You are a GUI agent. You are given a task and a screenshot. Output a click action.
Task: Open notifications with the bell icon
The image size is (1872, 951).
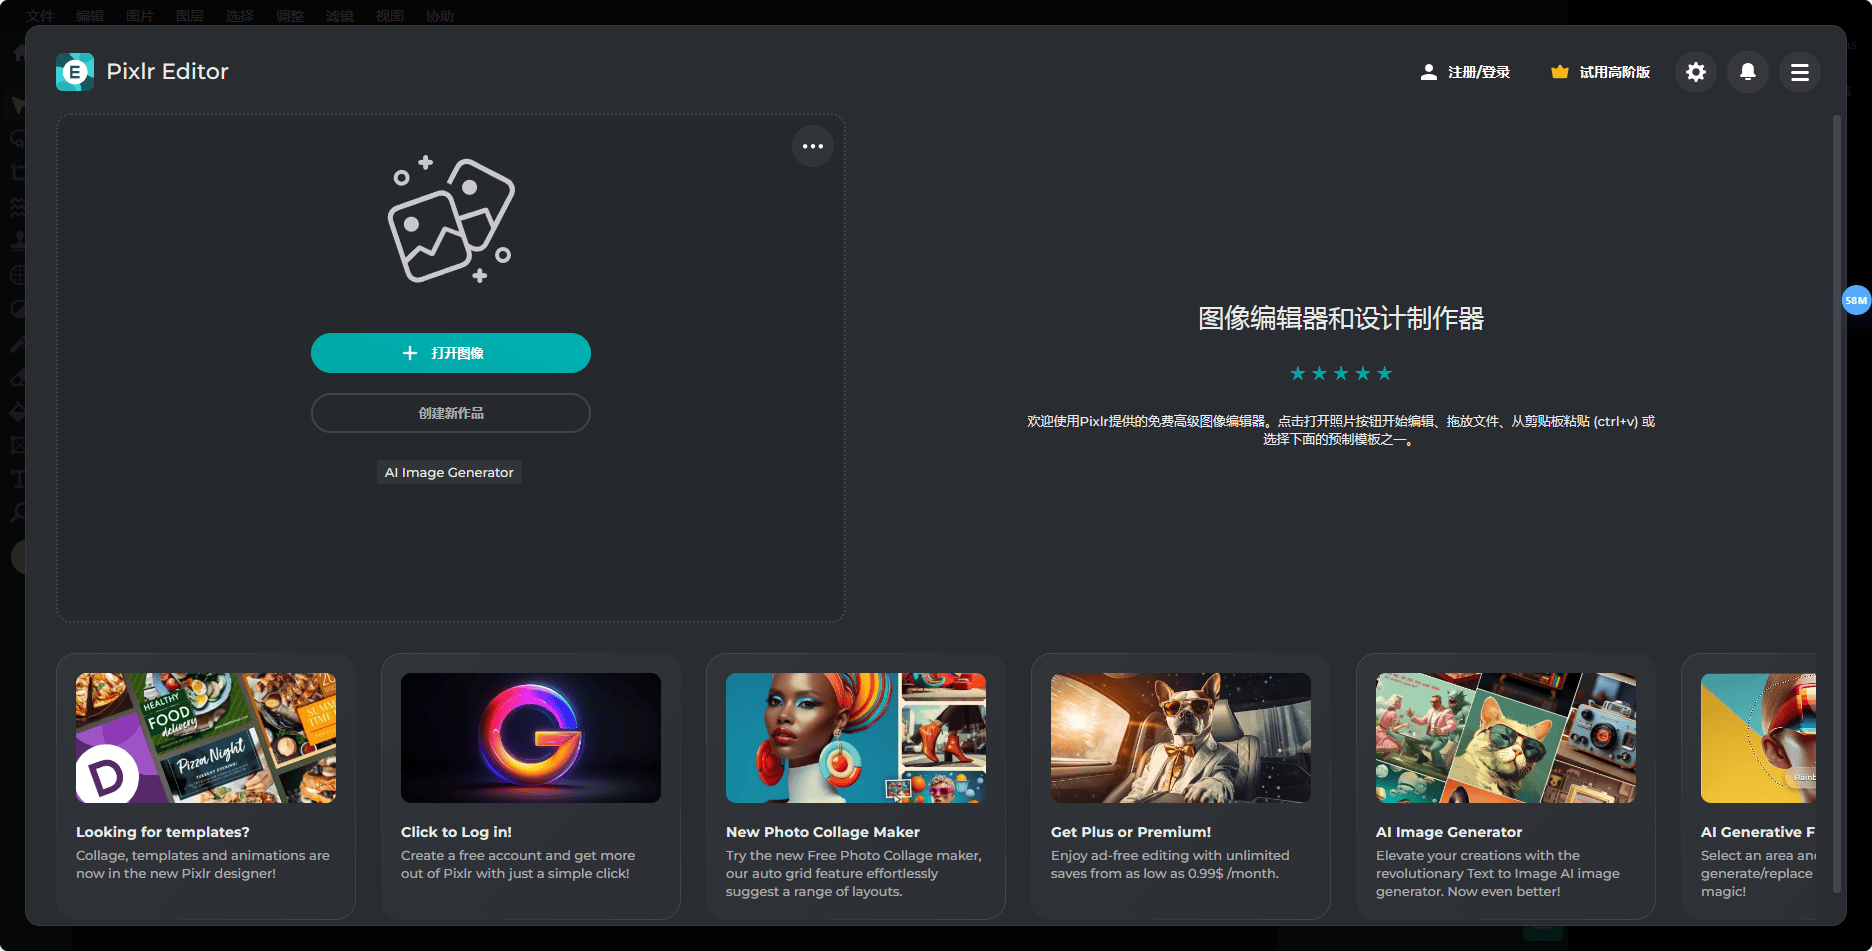[x=1748, y=72]
